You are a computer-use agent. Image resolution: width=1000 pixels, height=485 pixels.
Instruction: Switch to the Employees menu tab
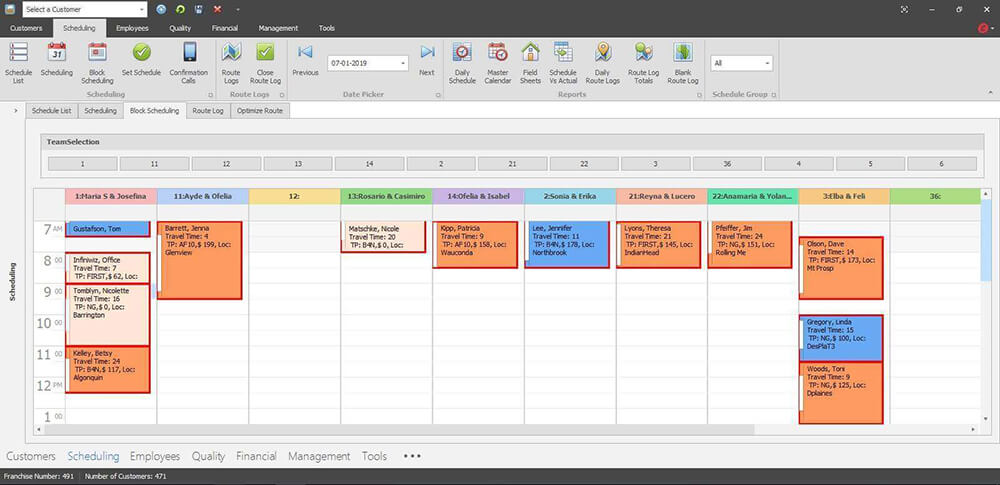[x=133, y=28]
